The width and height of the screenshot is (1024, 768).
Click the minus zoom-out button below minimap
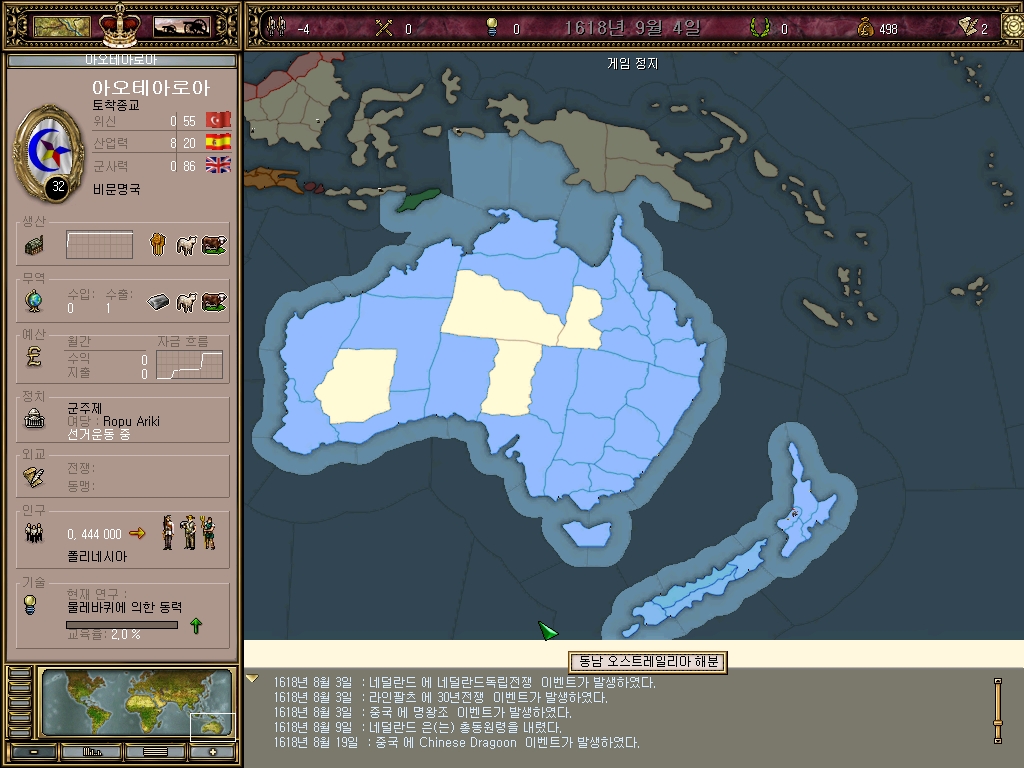[x=34, y=752]
